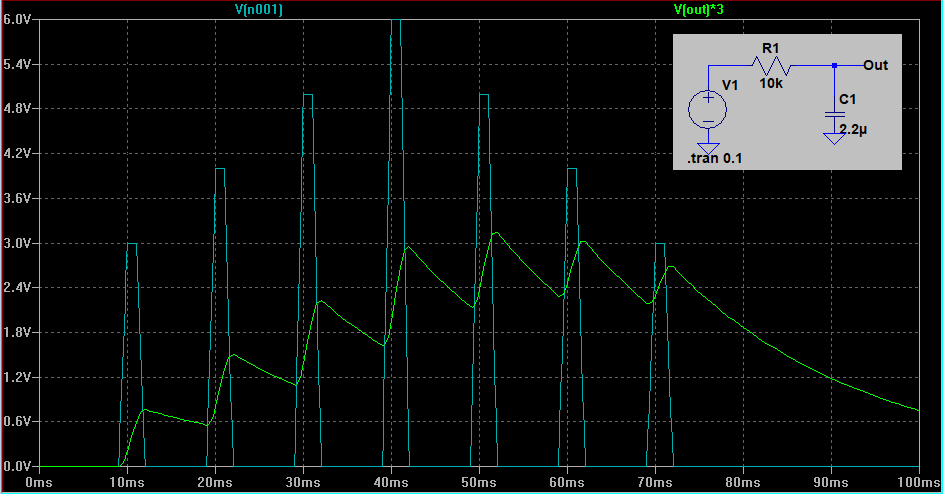Click the 60ms time axis label
This screenshot has width=943, height=494.
pos(567,482)
